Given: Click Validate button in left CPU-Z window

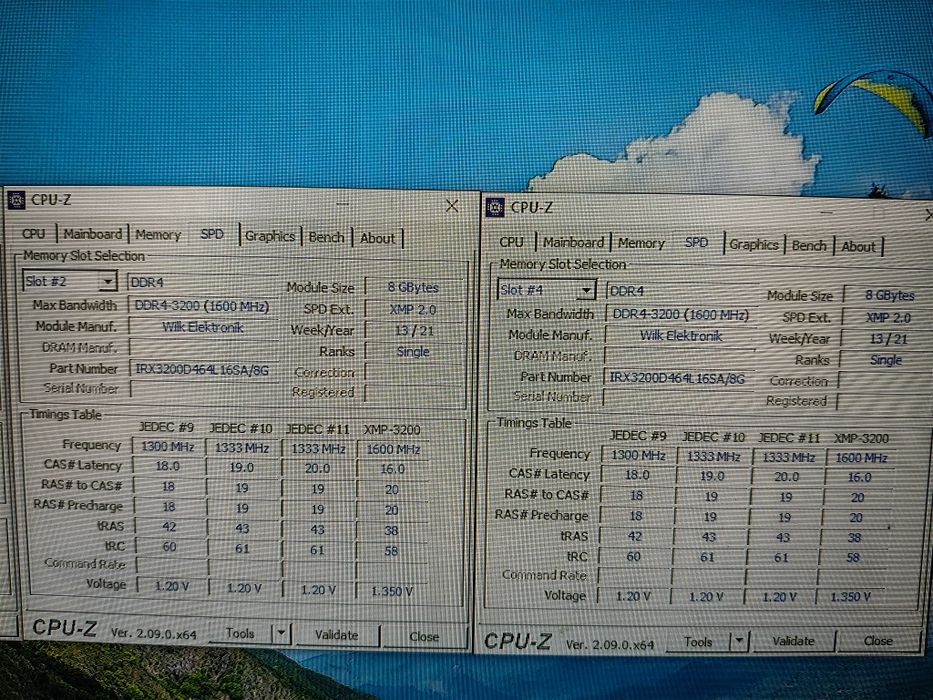Looking at the screenshot, I should point(336,635).
